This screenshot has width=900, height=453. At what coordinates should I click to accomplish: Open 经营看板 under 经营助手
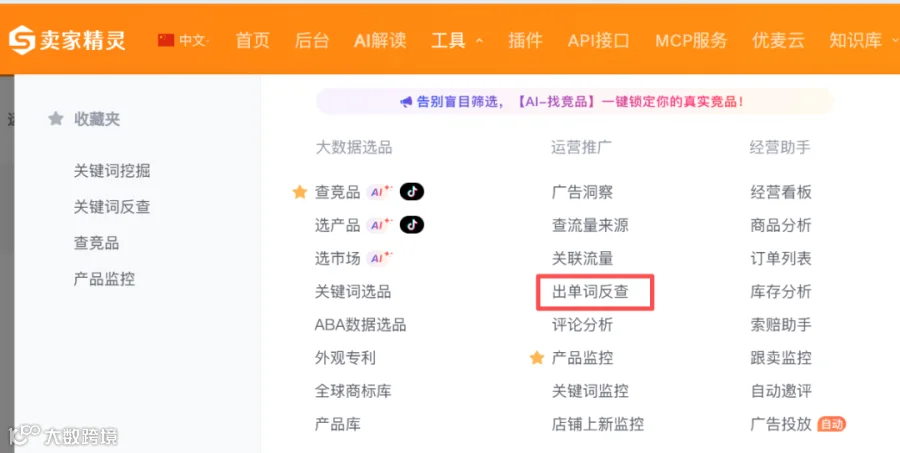click(781, 192)
